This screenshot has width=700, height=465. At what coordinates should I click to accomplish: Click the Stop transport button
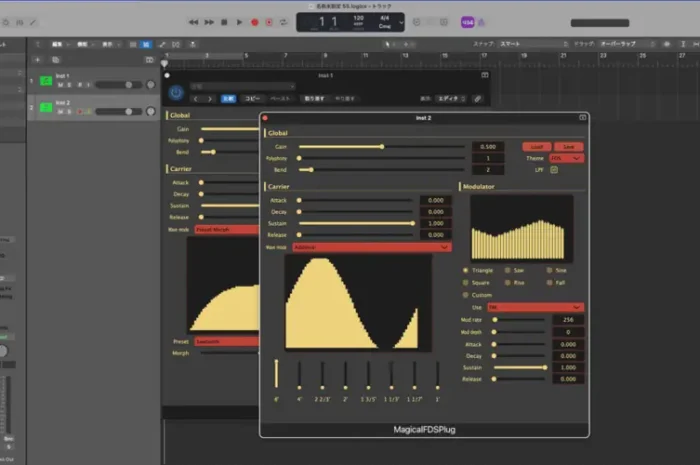coord(224,22)
